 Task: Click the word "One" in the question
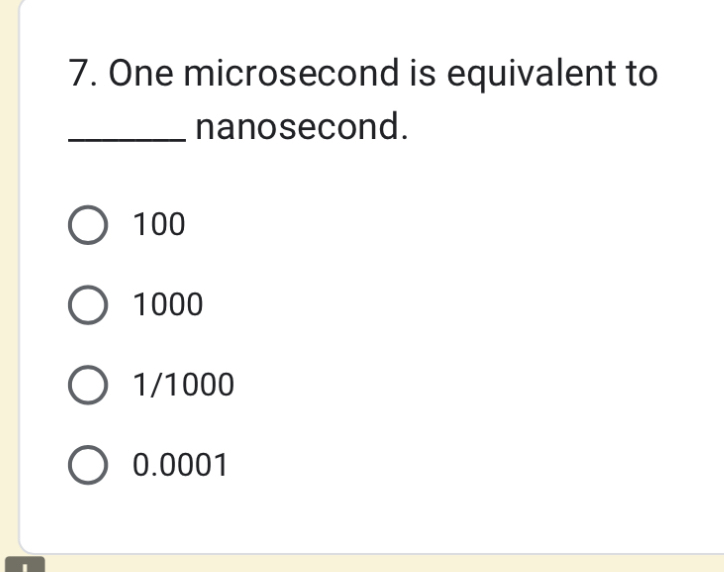pyautogui.click(x=142, y=73)
